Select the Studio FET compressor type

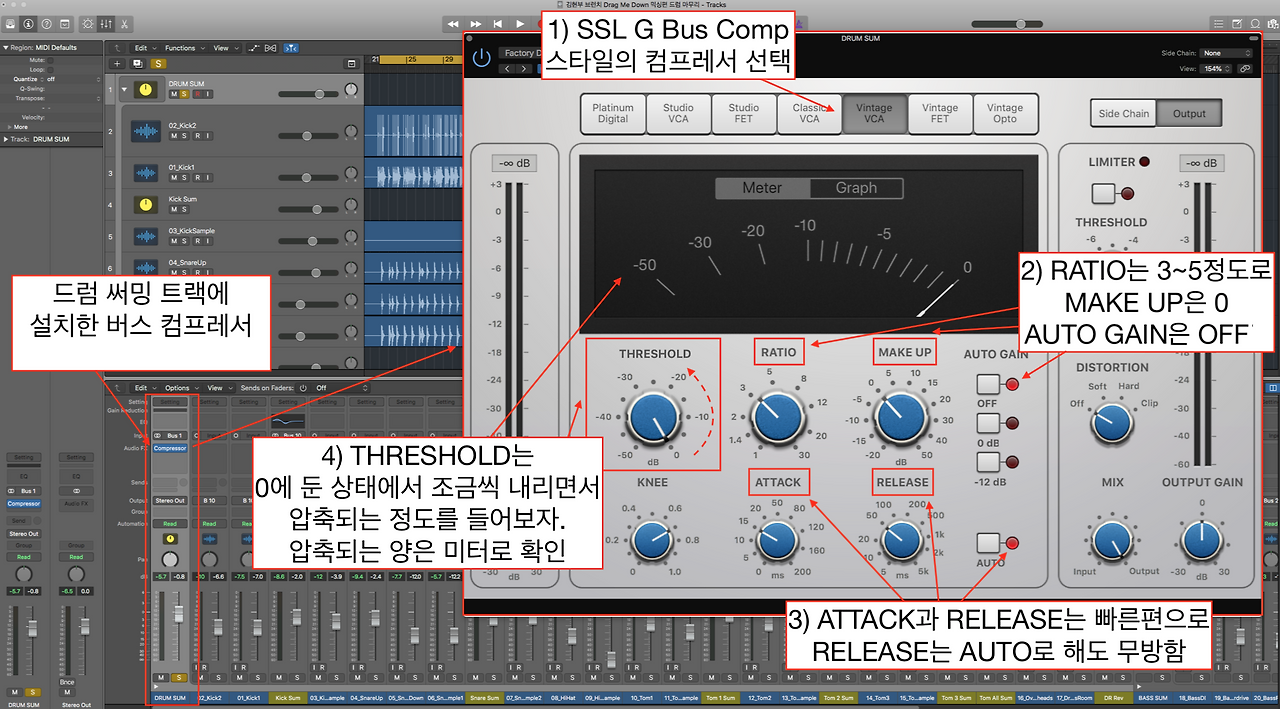(743, 114)
